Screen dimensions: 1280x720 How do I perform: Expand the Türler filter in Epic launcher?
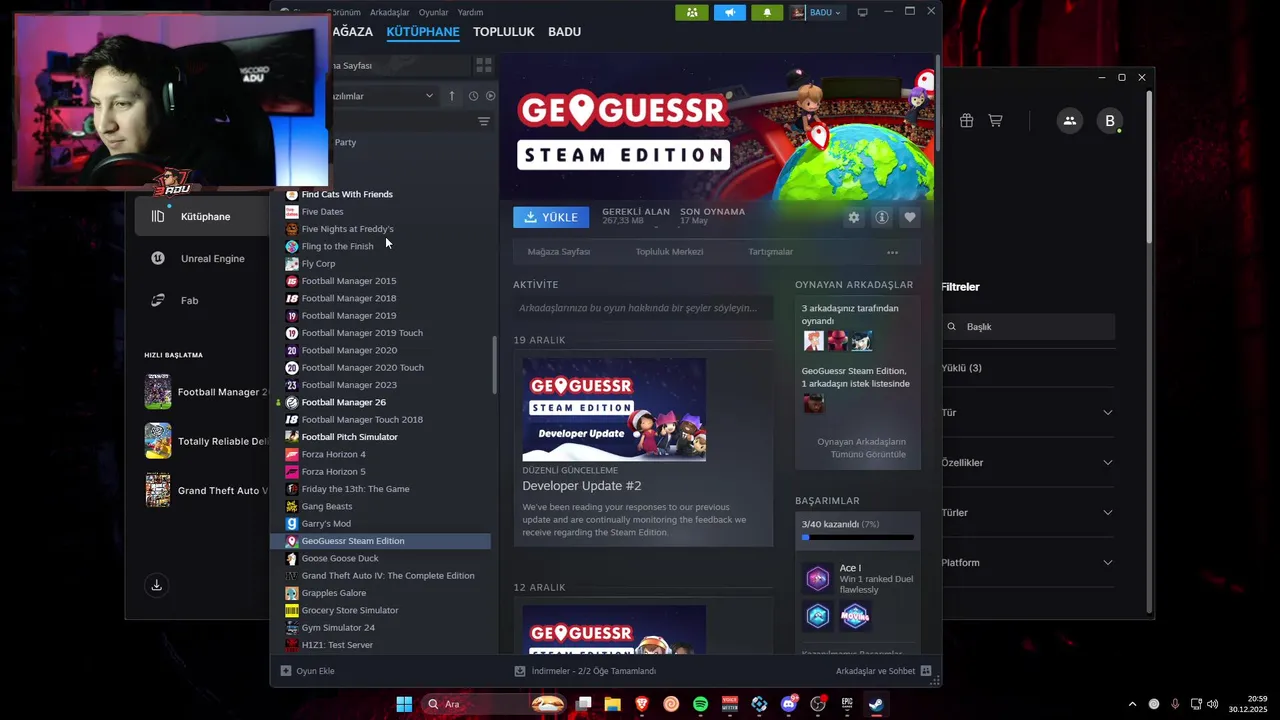point(1107,513)
